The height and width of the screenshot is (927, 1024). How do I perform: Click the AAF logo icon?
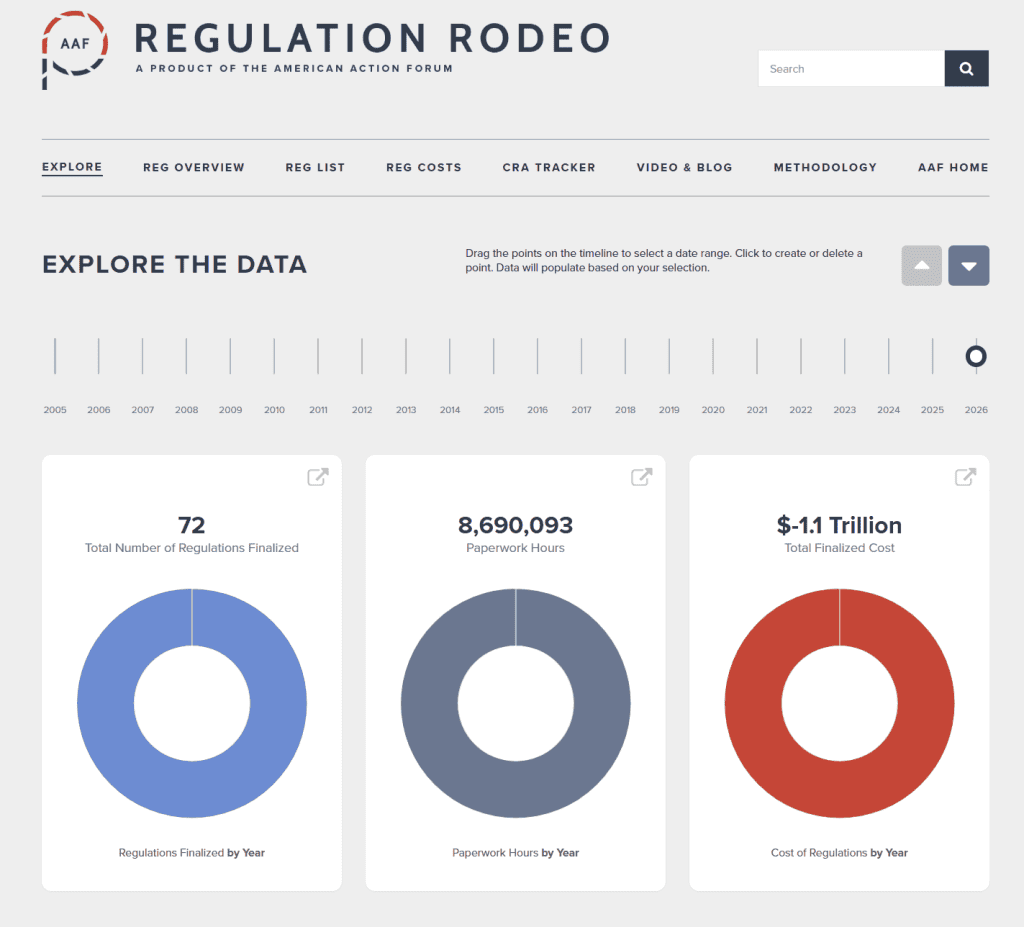tap(74, 48)
